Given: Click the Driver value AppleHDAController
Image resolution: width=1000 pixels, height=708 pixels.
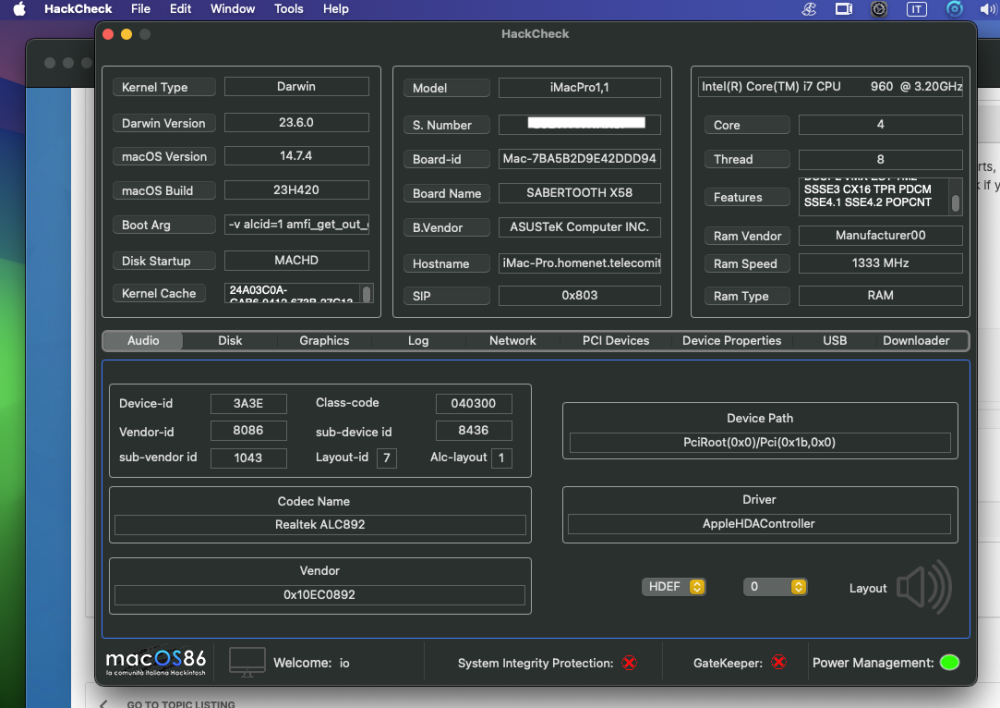Looking at the screenshot, I should click(x=759, y=524).
